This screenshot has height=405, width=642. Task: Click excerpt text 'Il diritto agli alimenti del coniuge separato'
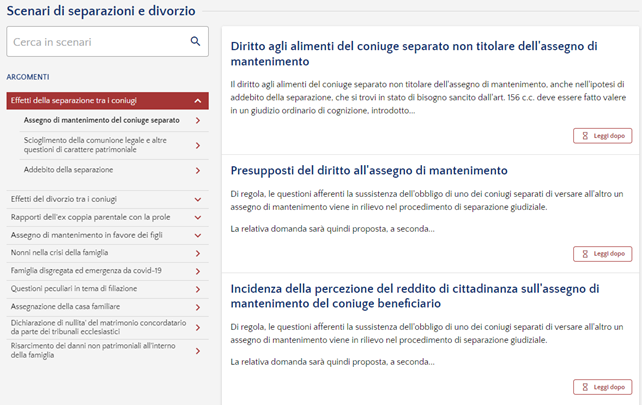point(428,97)
